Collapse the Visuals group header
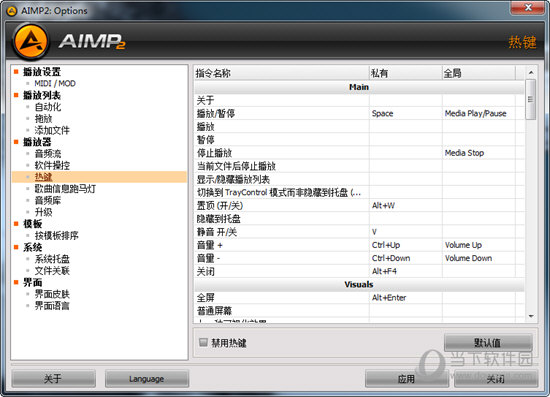The width and height of the screenshot is (550, 397). 359,284
